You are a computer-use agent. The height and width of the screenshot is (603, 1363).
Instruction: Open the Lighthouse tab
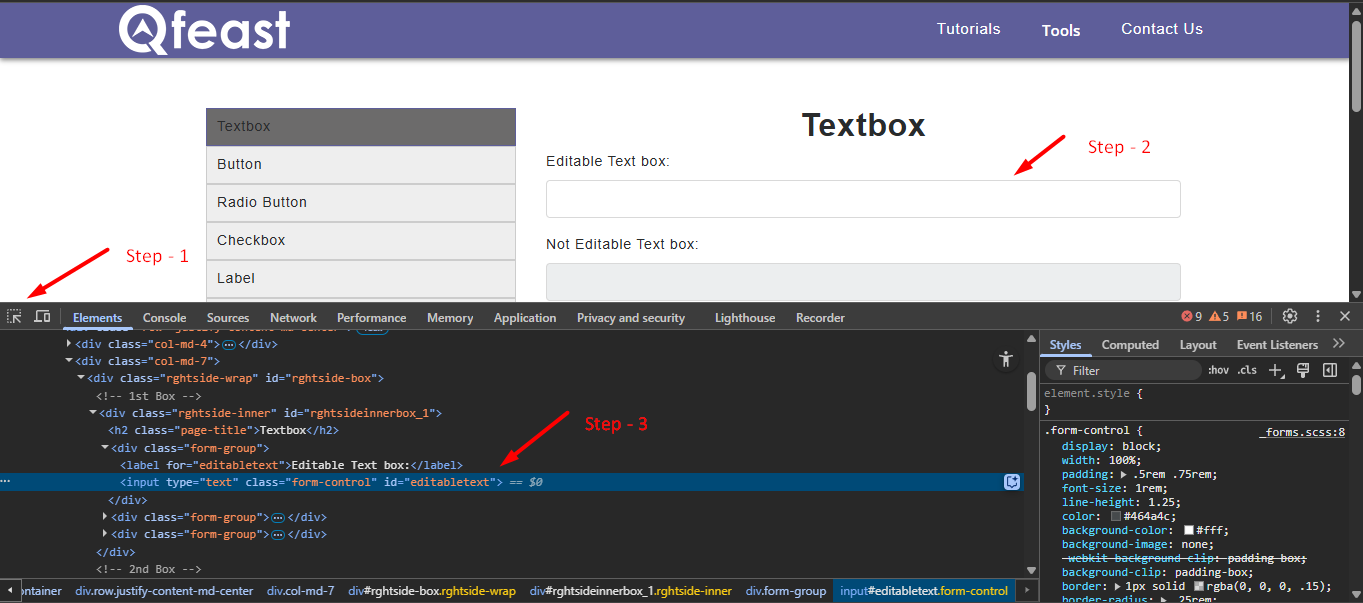[745, 318]
